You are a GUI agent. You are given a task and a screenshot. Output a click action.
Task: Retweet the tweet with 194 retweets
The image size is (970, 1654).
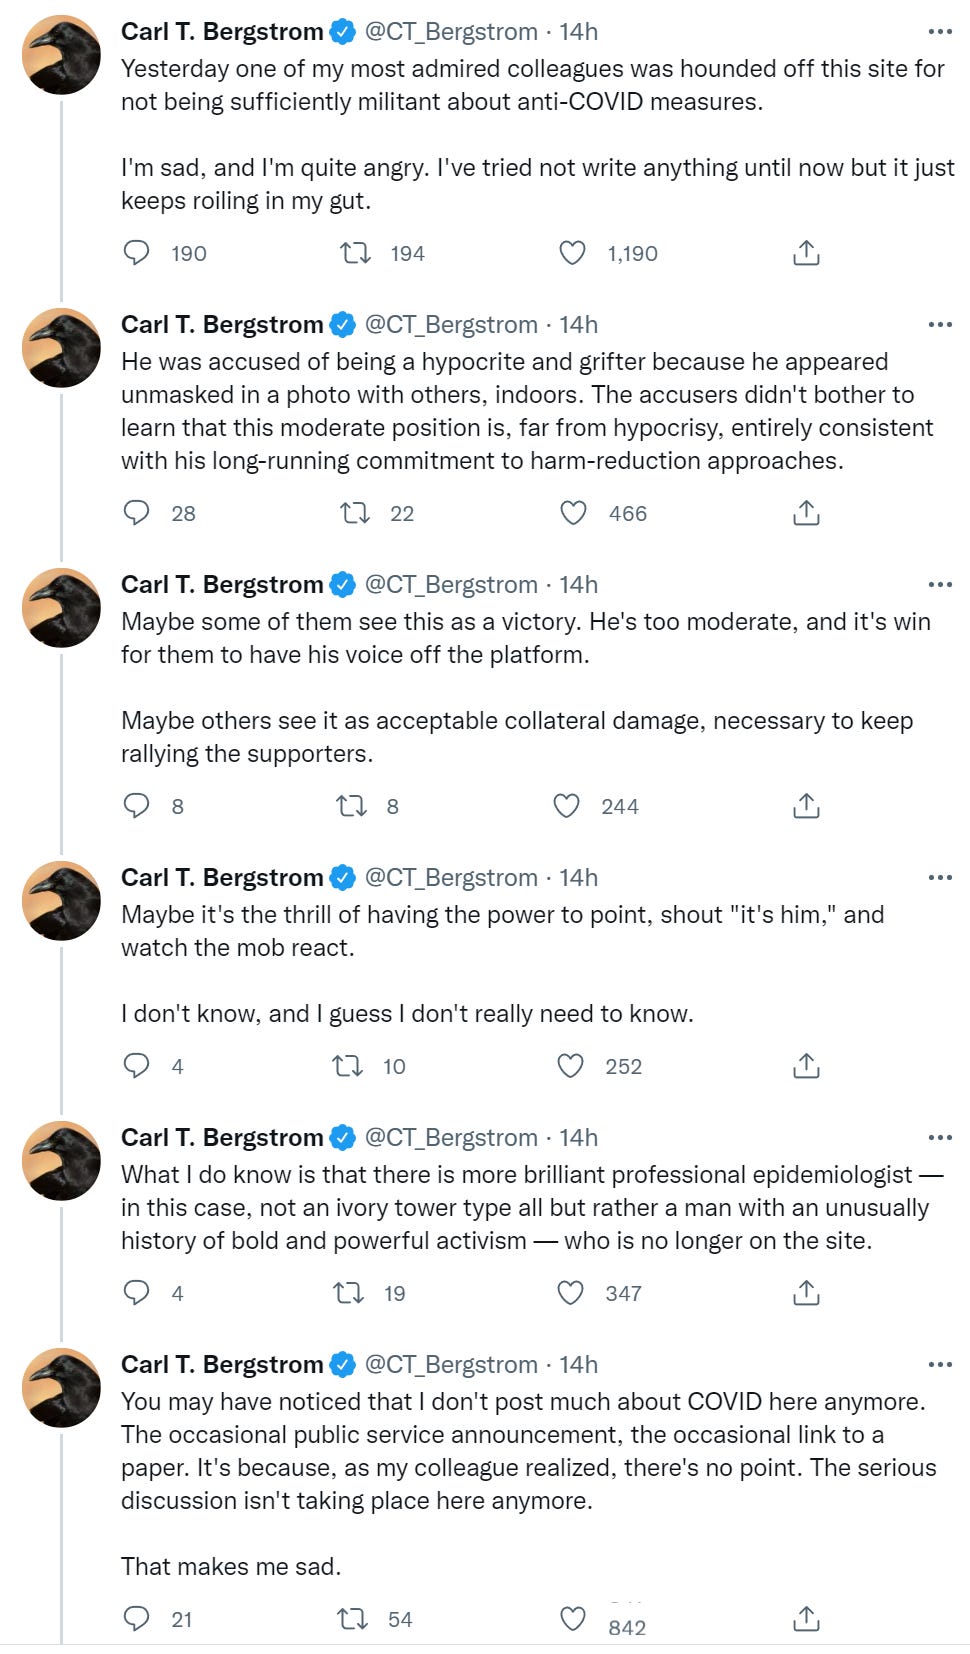355,253
